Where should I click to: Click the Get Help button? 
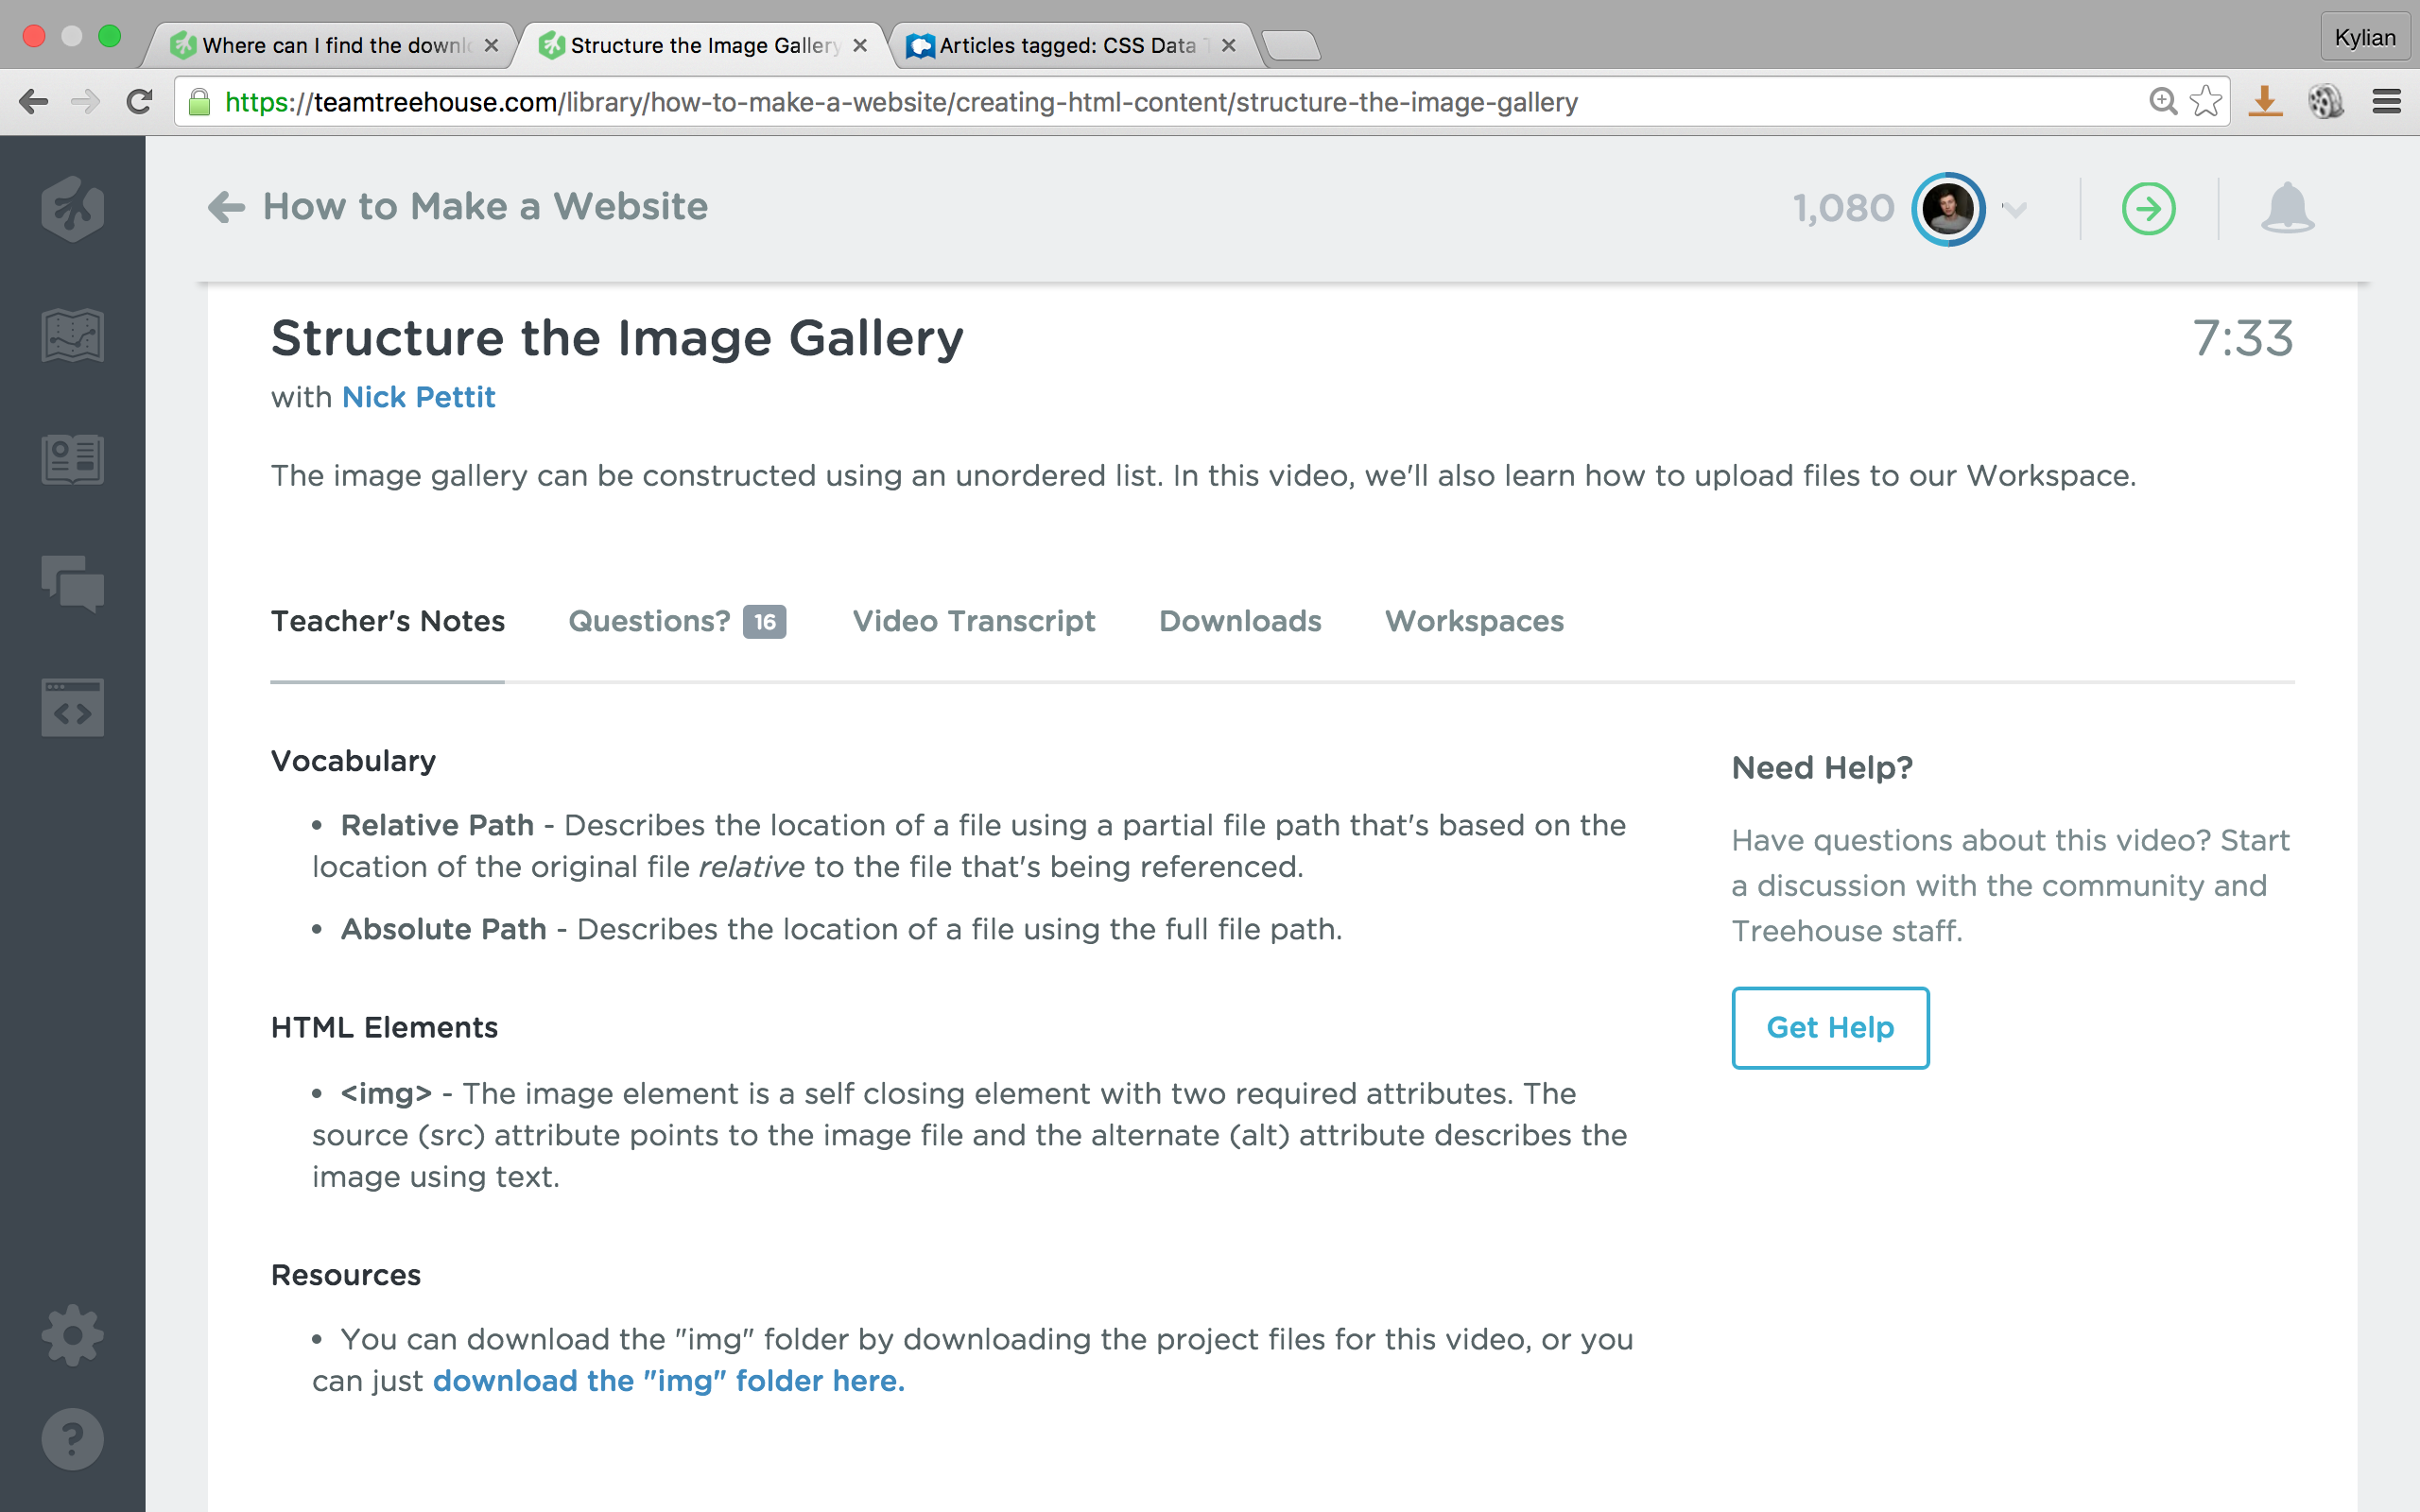[1829, 1028]
